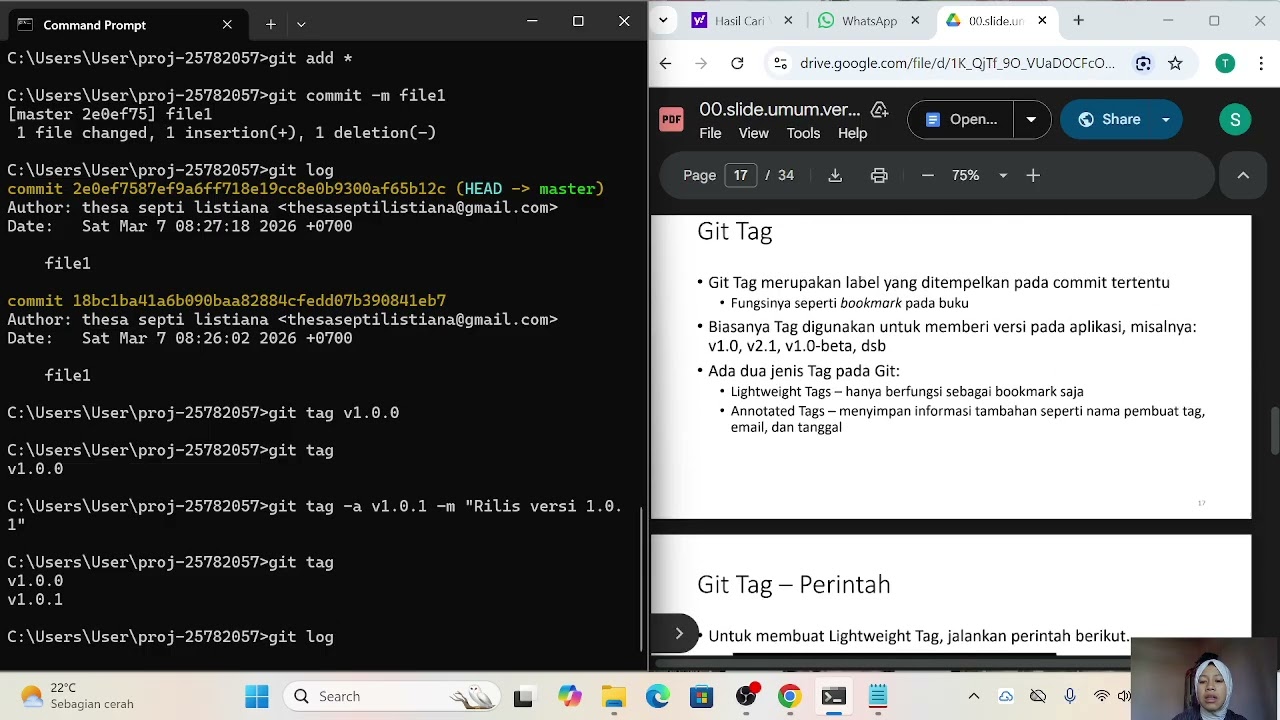Open the Chrome profile avatar labeled T
1280x720 pixels.
[x=1225, y=63]
